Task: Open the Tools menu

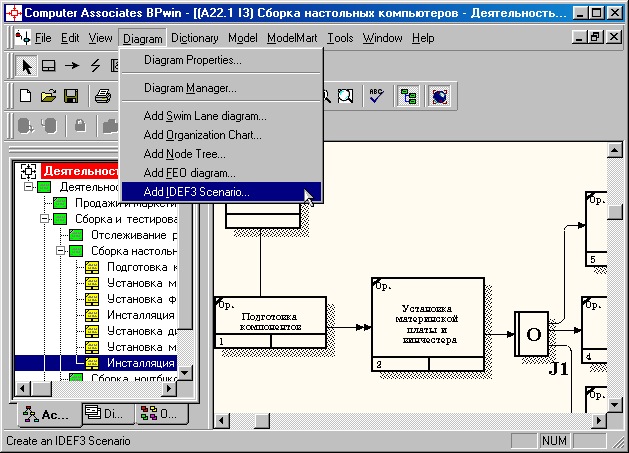Action: (x=340, y=38)
